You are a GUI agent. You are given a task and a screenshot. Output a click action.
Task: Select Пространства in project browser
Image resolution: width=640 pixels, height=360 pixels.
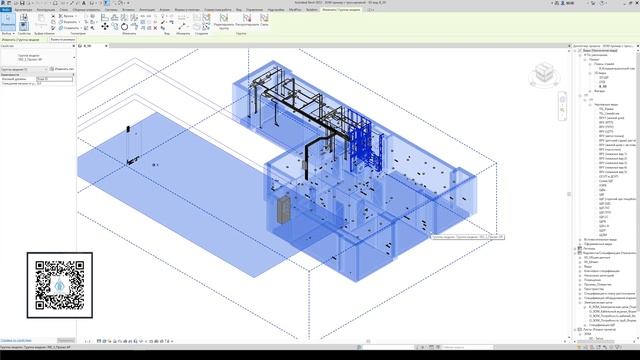point(593,289)
